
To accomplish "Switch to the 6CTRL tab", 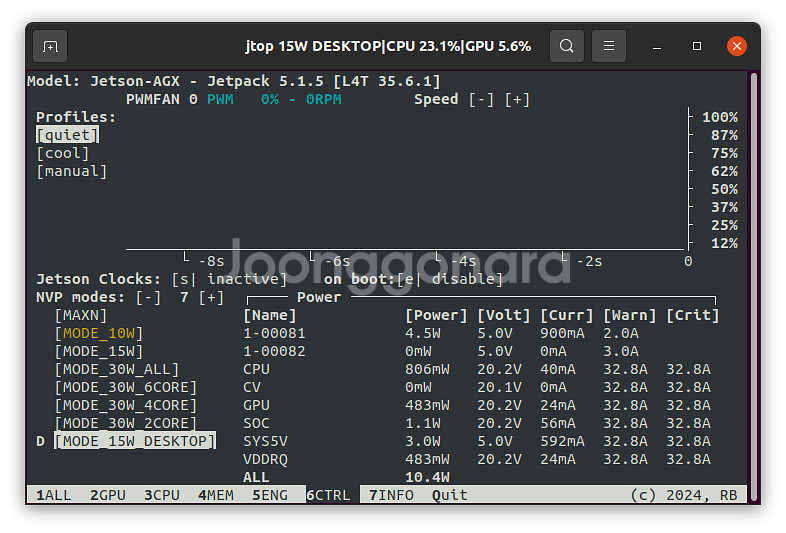I will pos(328,495).
